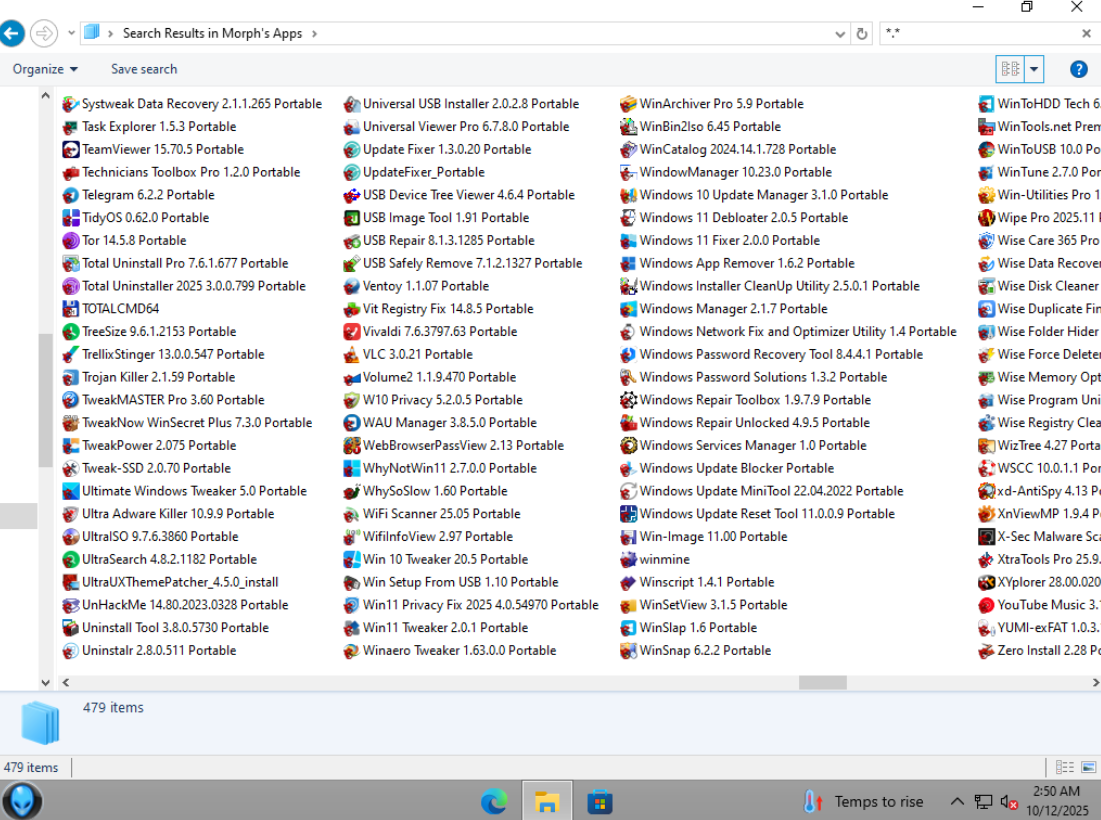Select Windows Password Recovery Tool 8.4.4.1 Portable
The height and width of the screenshot is (820, 1101).
(x=772, y=355)
